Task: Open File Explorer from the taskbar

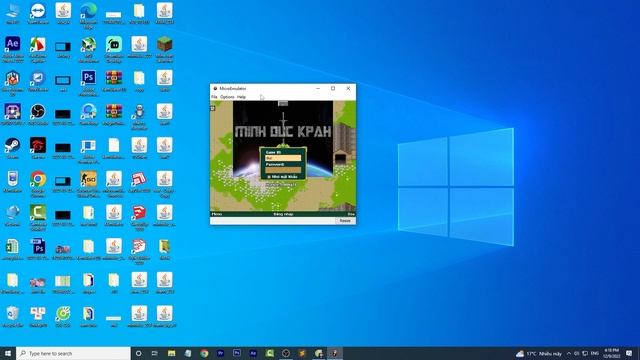Action: click(171, 353)
